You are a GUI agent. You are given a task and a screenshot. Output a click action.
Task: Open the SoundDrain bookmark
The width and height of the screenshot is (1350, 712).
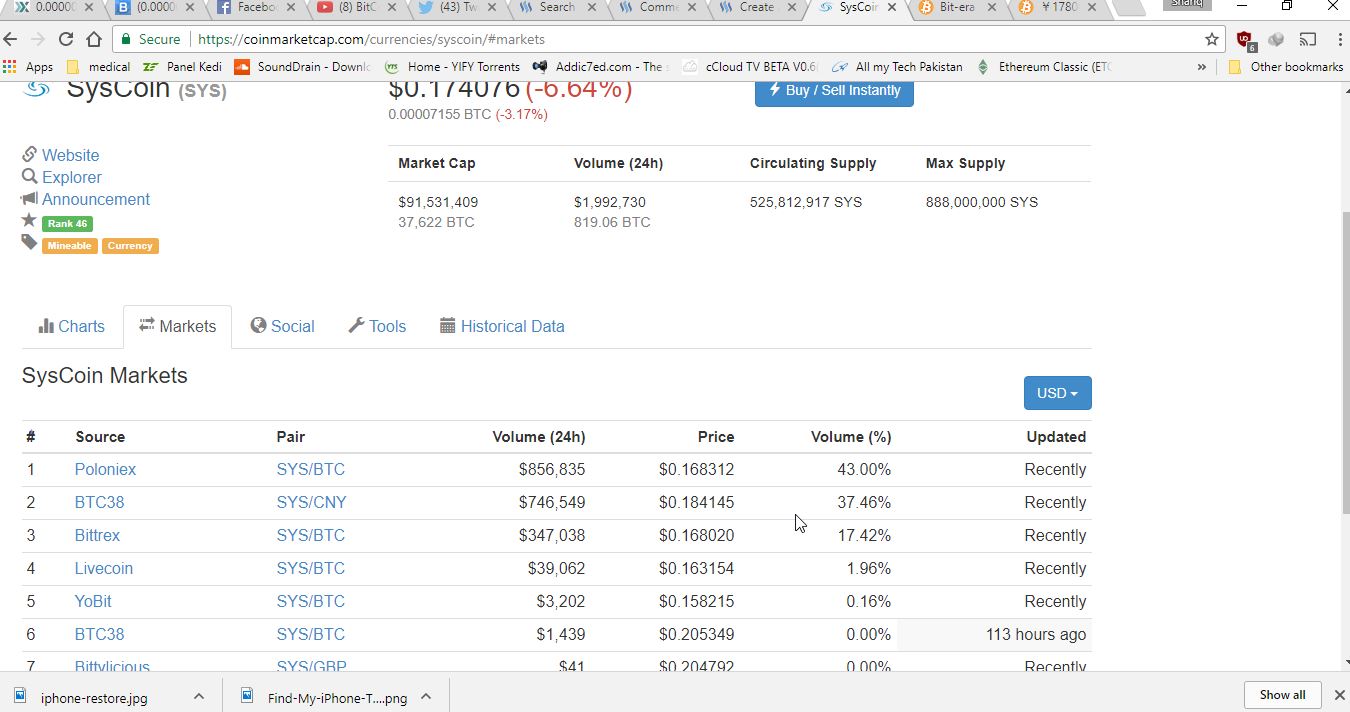tap(302, 67)
